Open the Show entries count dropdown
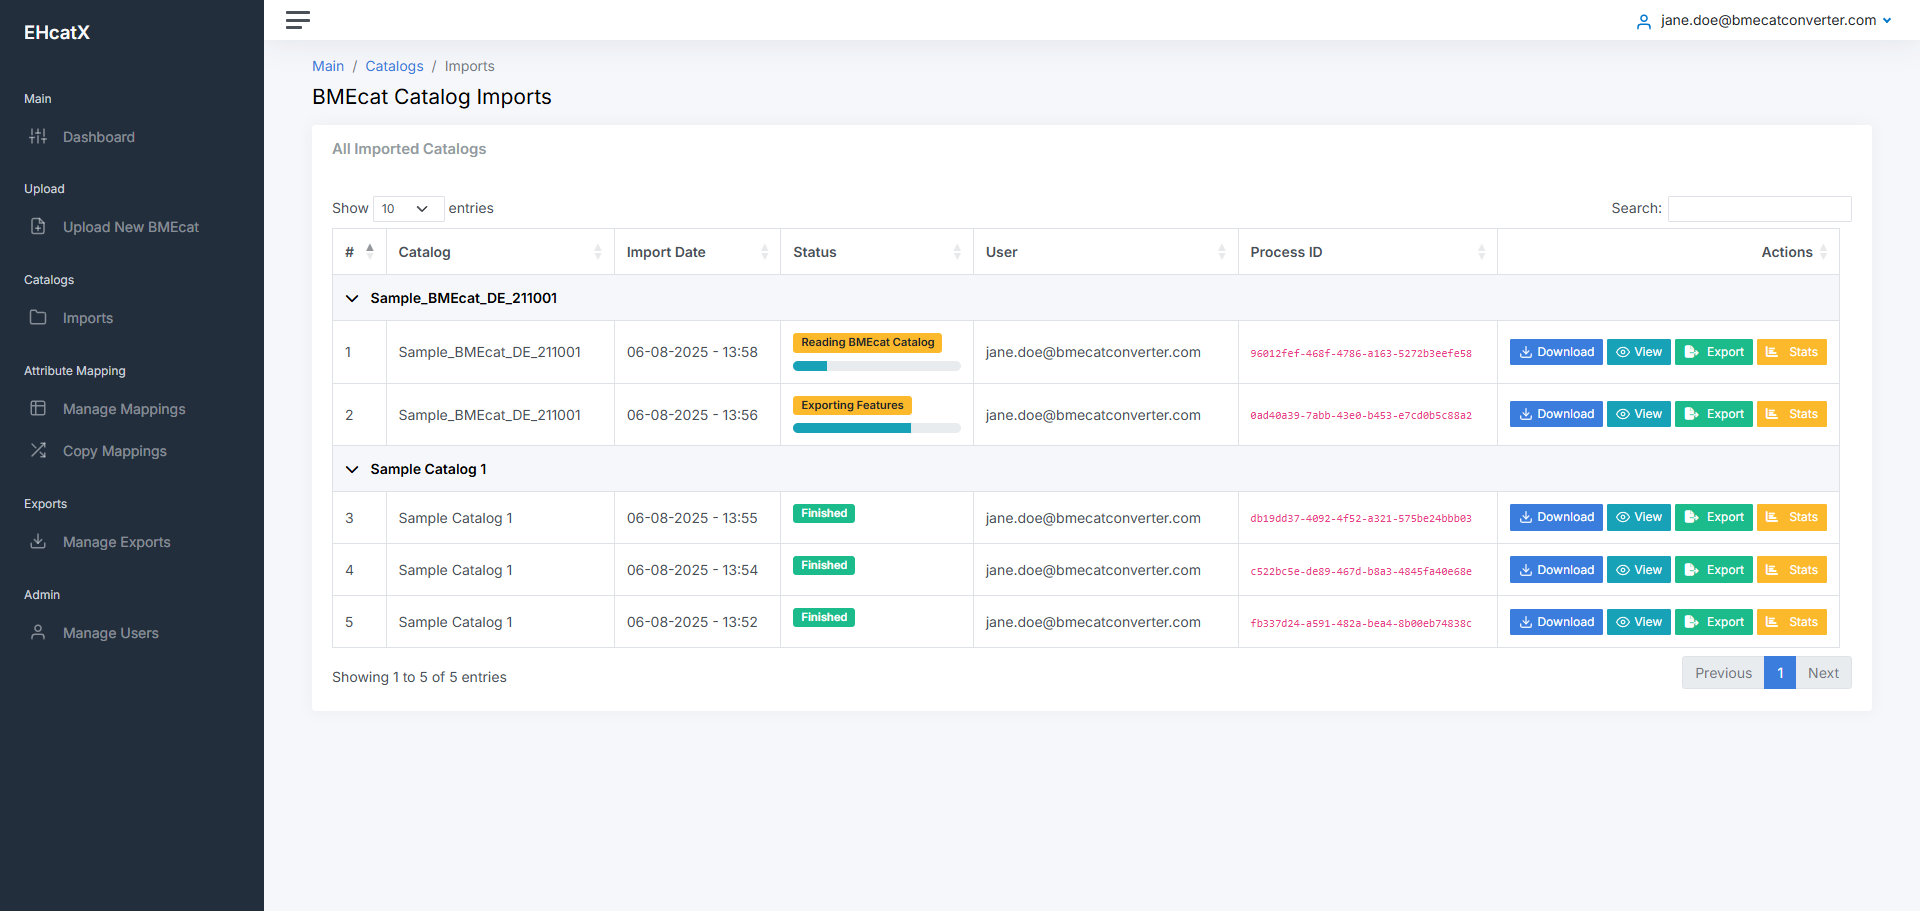The width and height of the screenshot is (1920, 911). (408, 209)
